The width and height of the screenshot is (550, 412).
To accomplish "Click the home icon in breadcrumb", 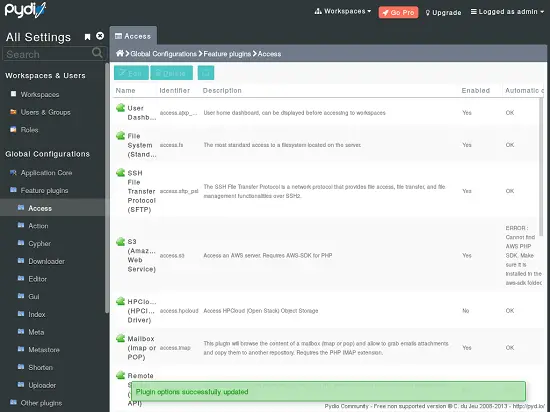I will [x=120, y=53].
